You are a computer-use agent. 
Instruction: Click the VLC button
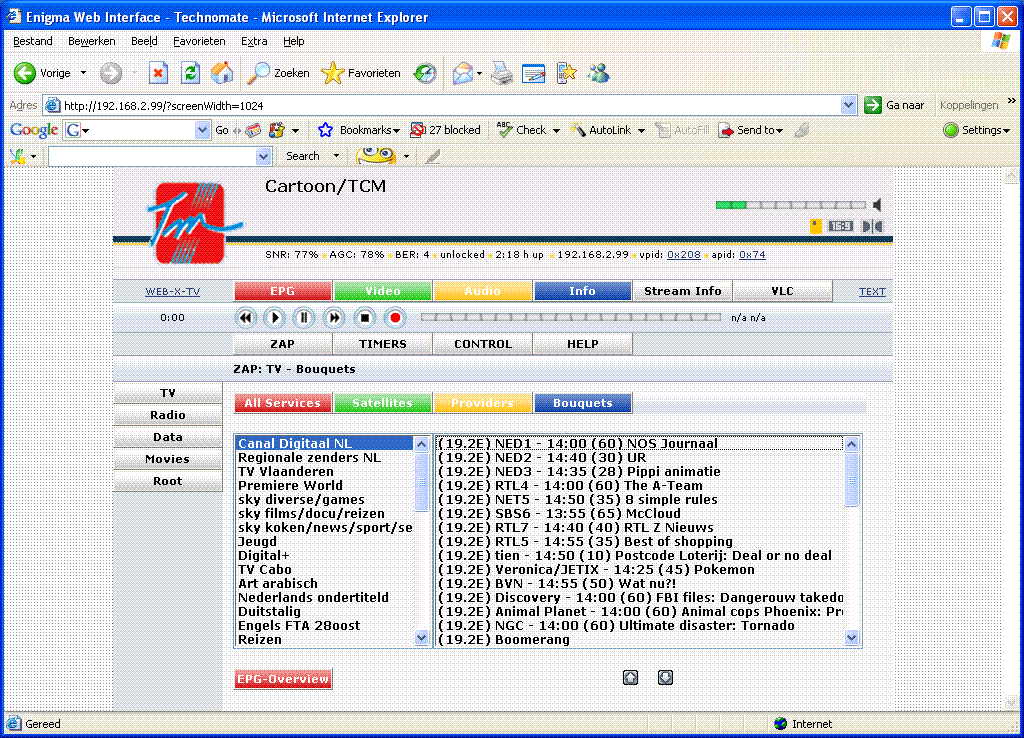click(782, 291)
